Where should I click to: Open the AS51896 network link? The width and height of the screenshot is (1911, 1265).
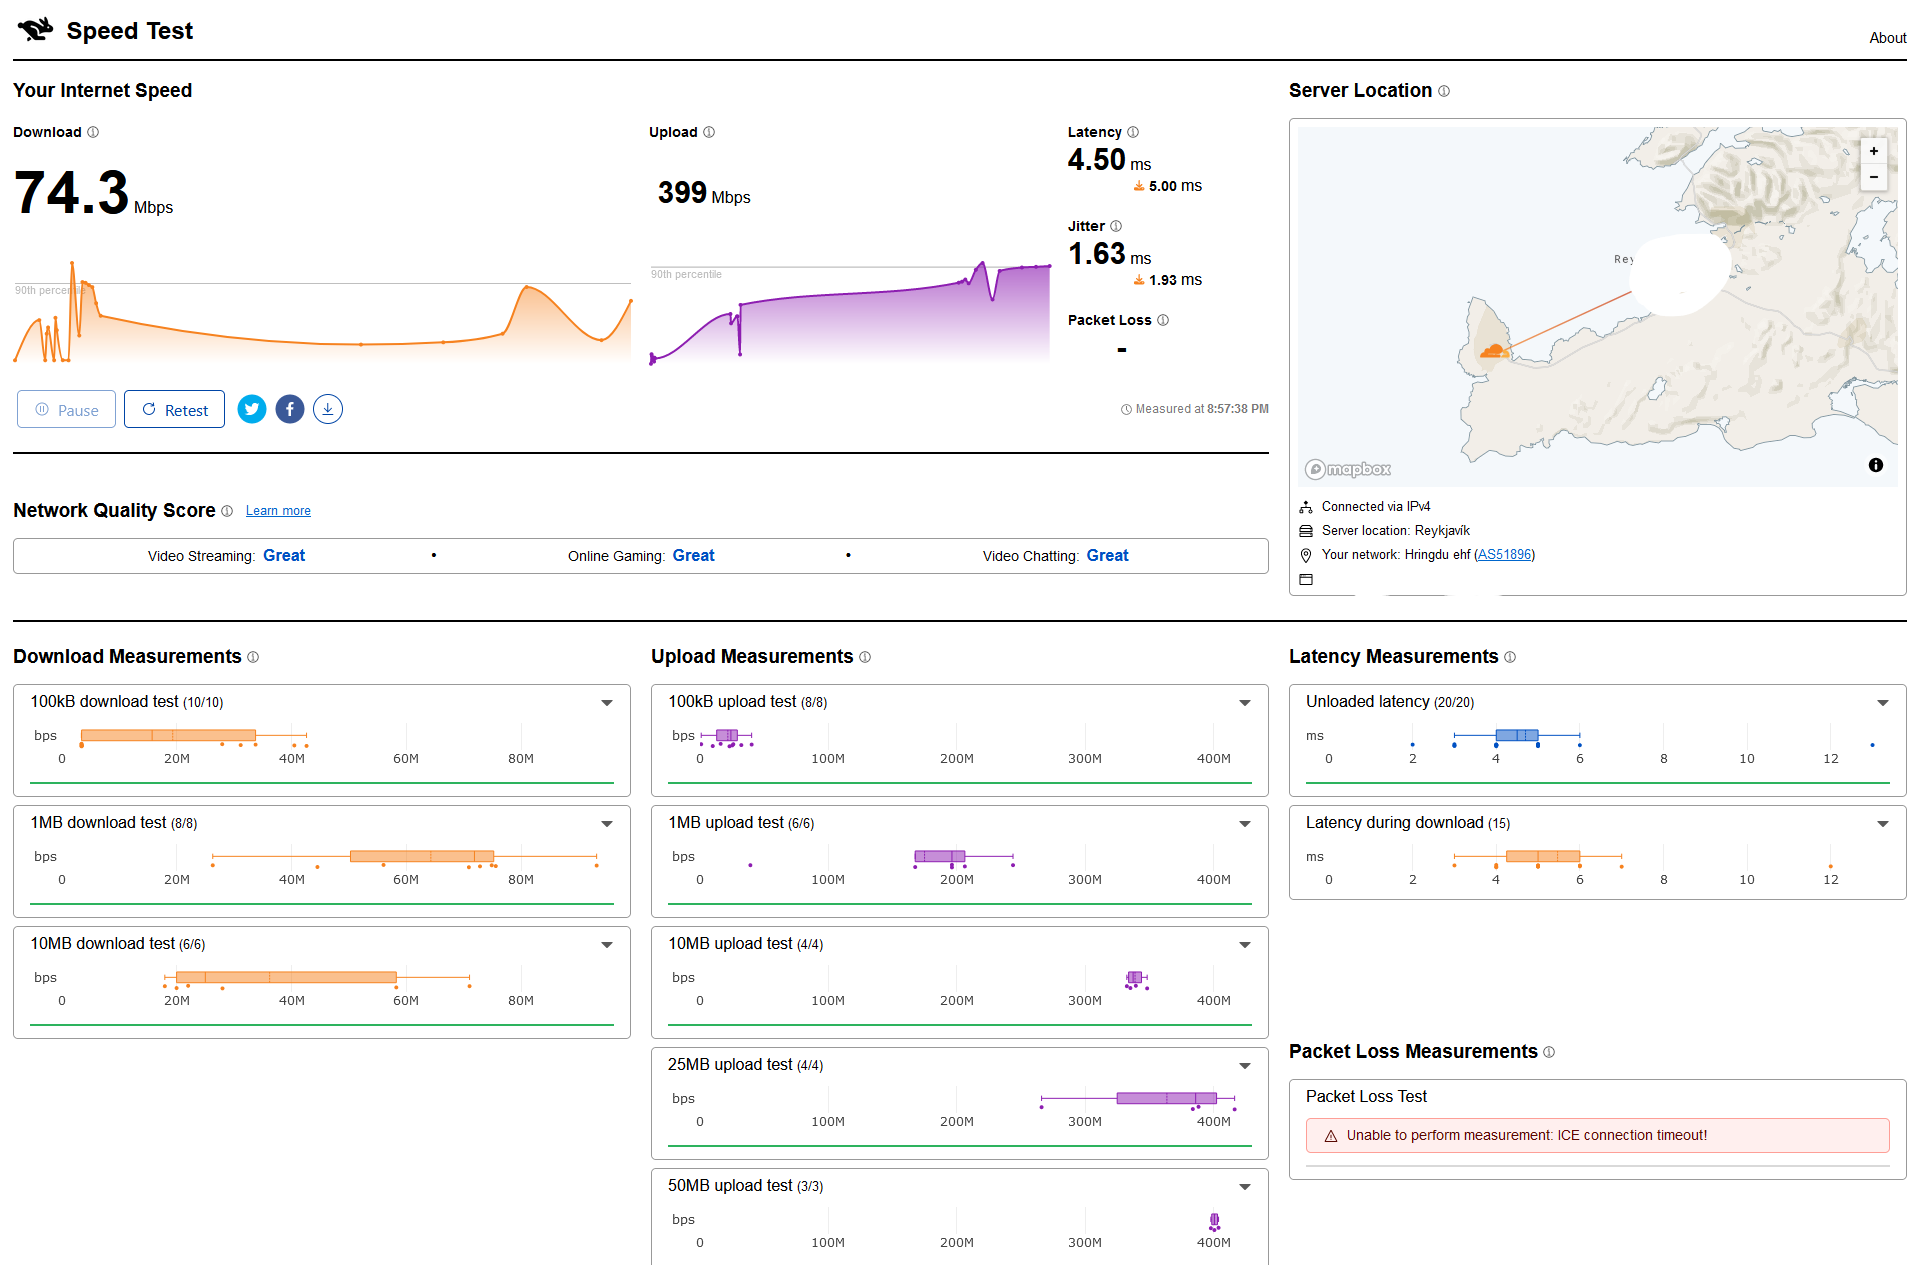(1504, 555)
